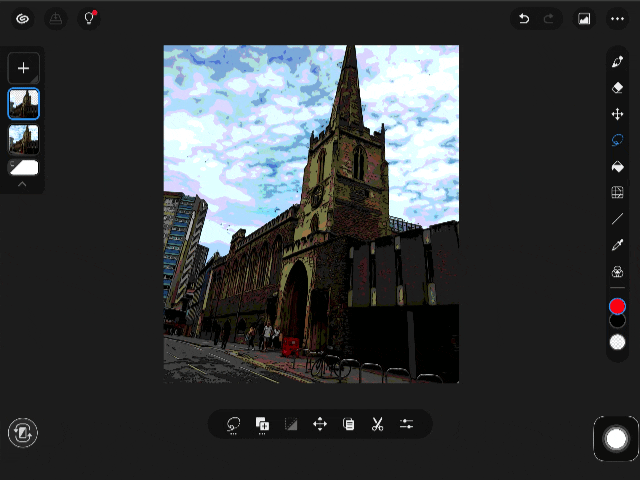This screenshot has height=480, width=640.
Task: Click the scissors cut selection icon
Action: 377,424
